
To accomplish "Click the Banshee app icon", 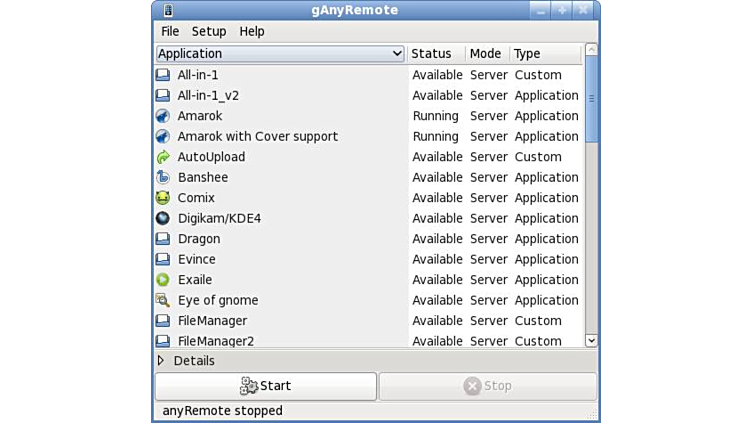I will (x=163, y=177).
